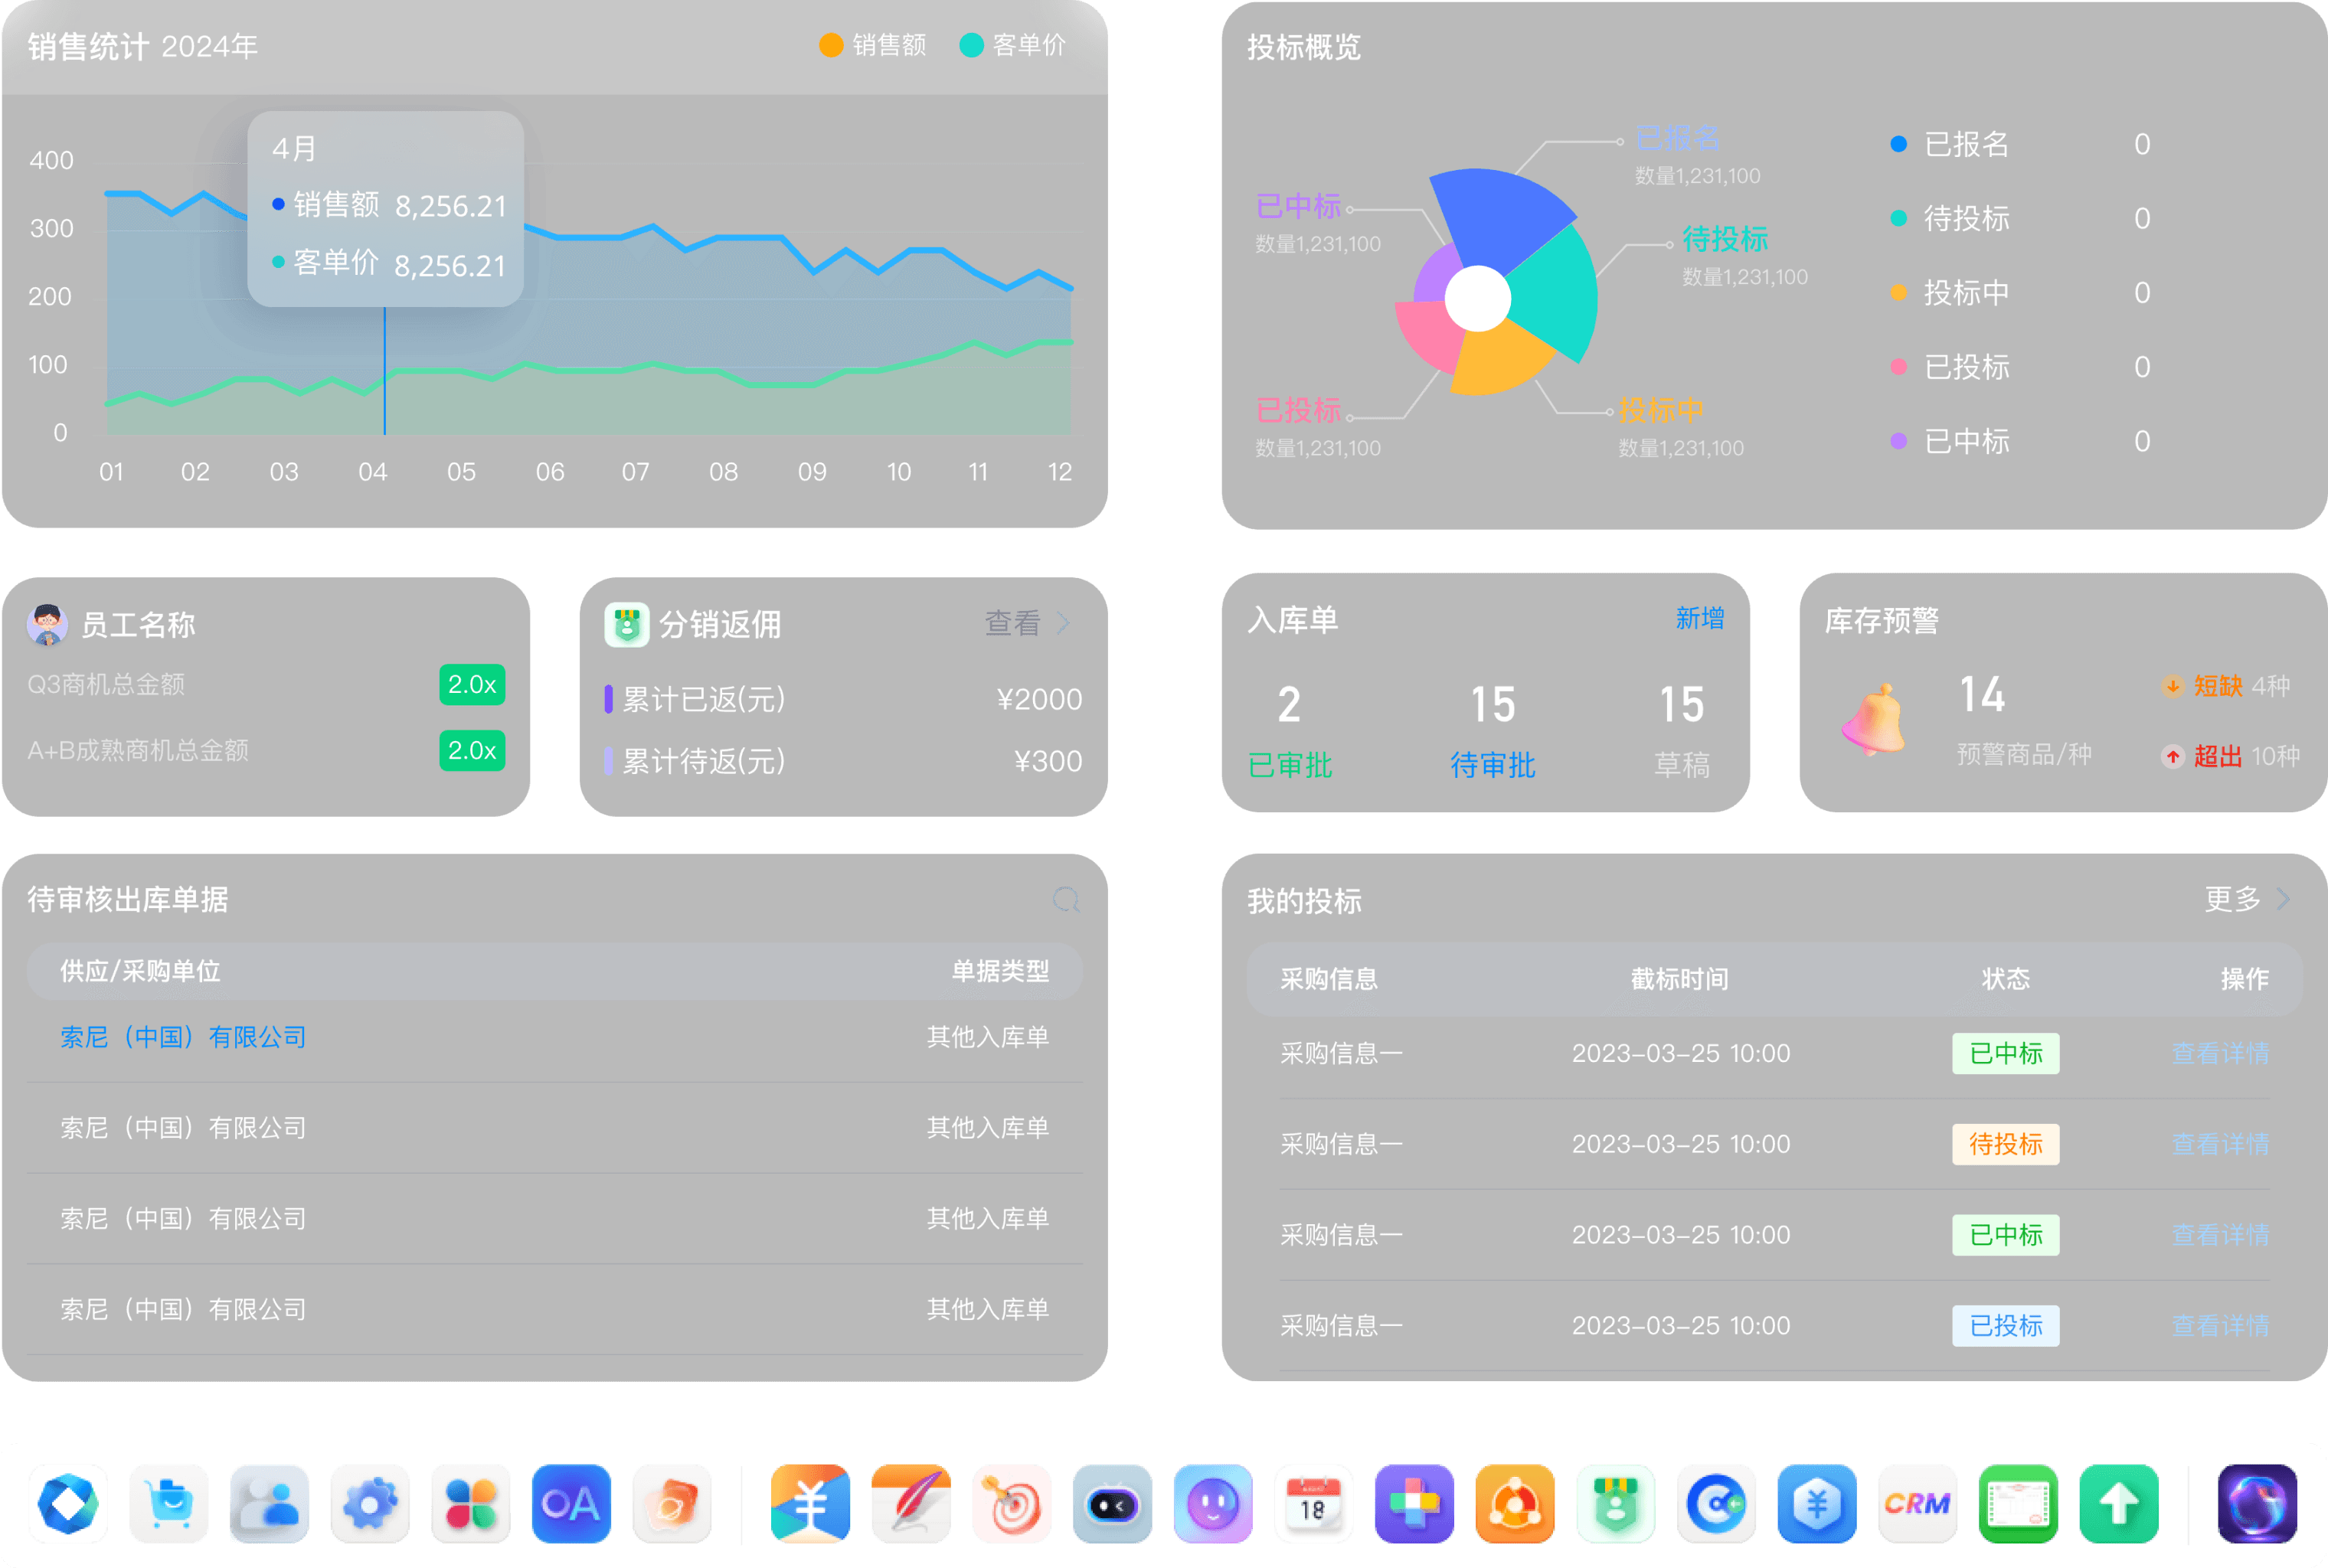The width and height of the screenshot is (2328, 1568).
Task: Open the shopping cart app icon
Action: click(x=169, y=1503)
